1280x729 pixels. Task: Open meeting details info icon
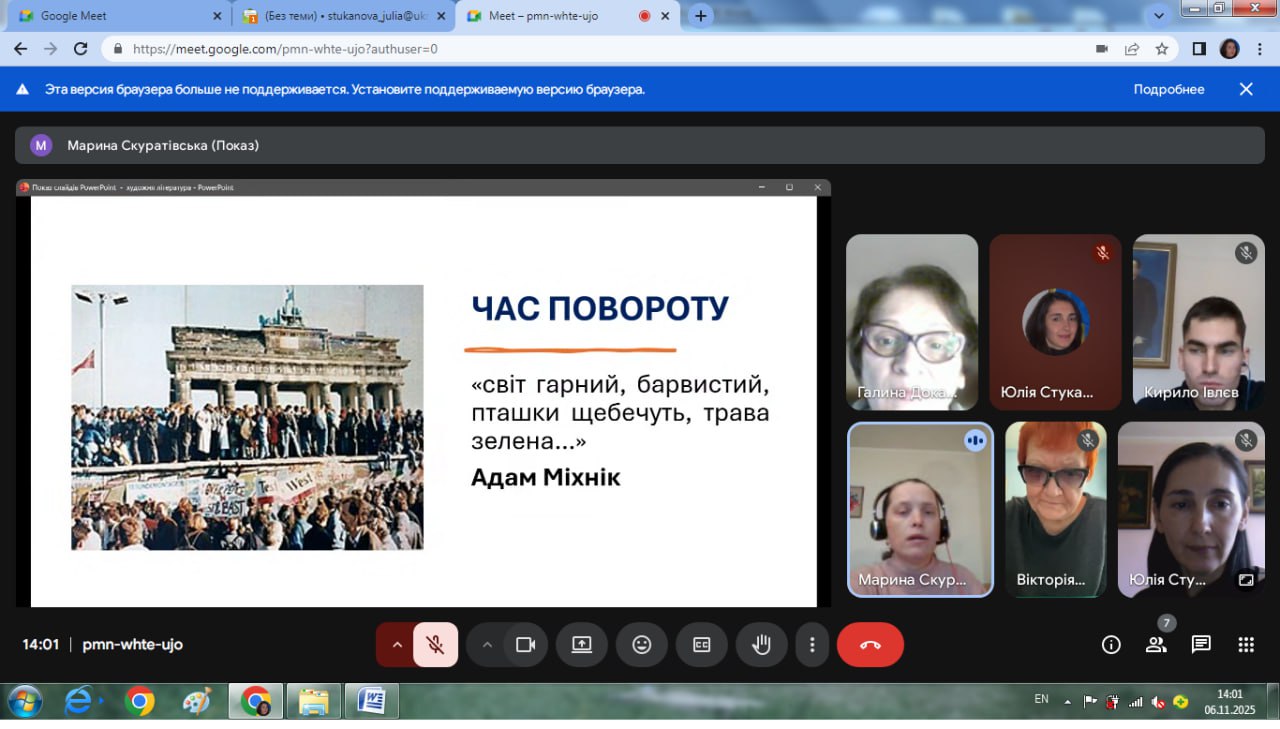[1110, 645]
